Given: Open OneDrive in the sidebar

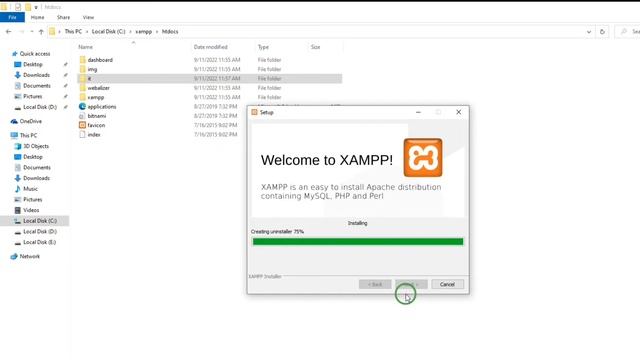Looking at the screenshot, I should 31,121.
